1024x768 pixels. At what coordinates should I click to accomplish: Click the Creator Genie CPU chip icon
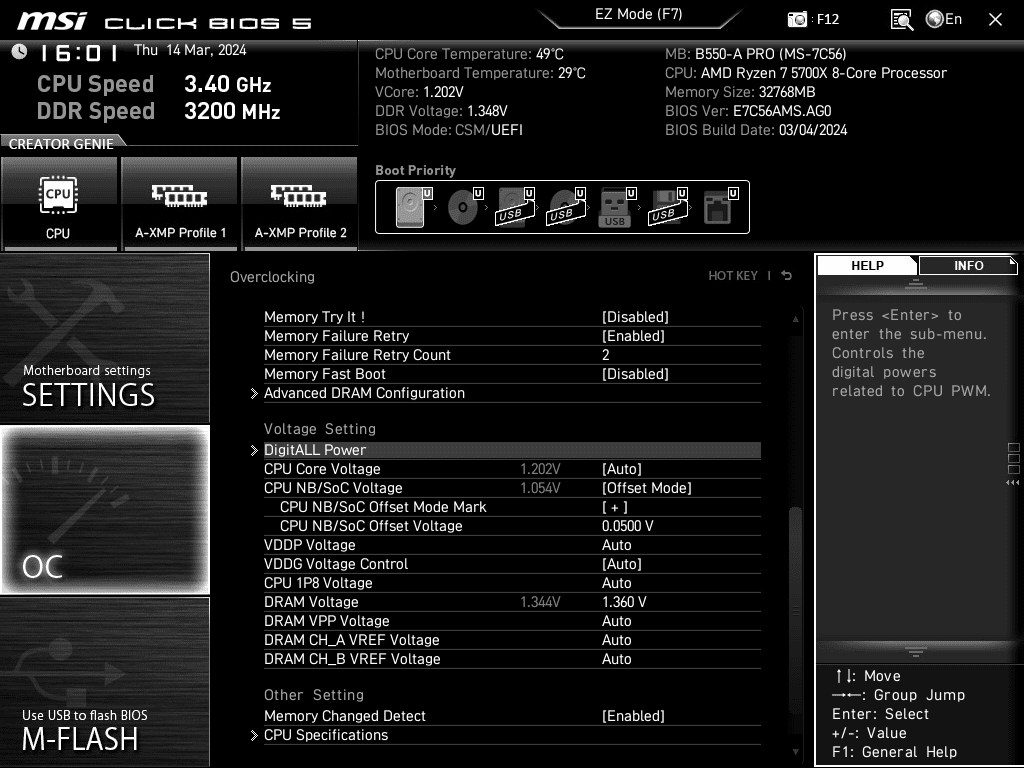[58, 195]
